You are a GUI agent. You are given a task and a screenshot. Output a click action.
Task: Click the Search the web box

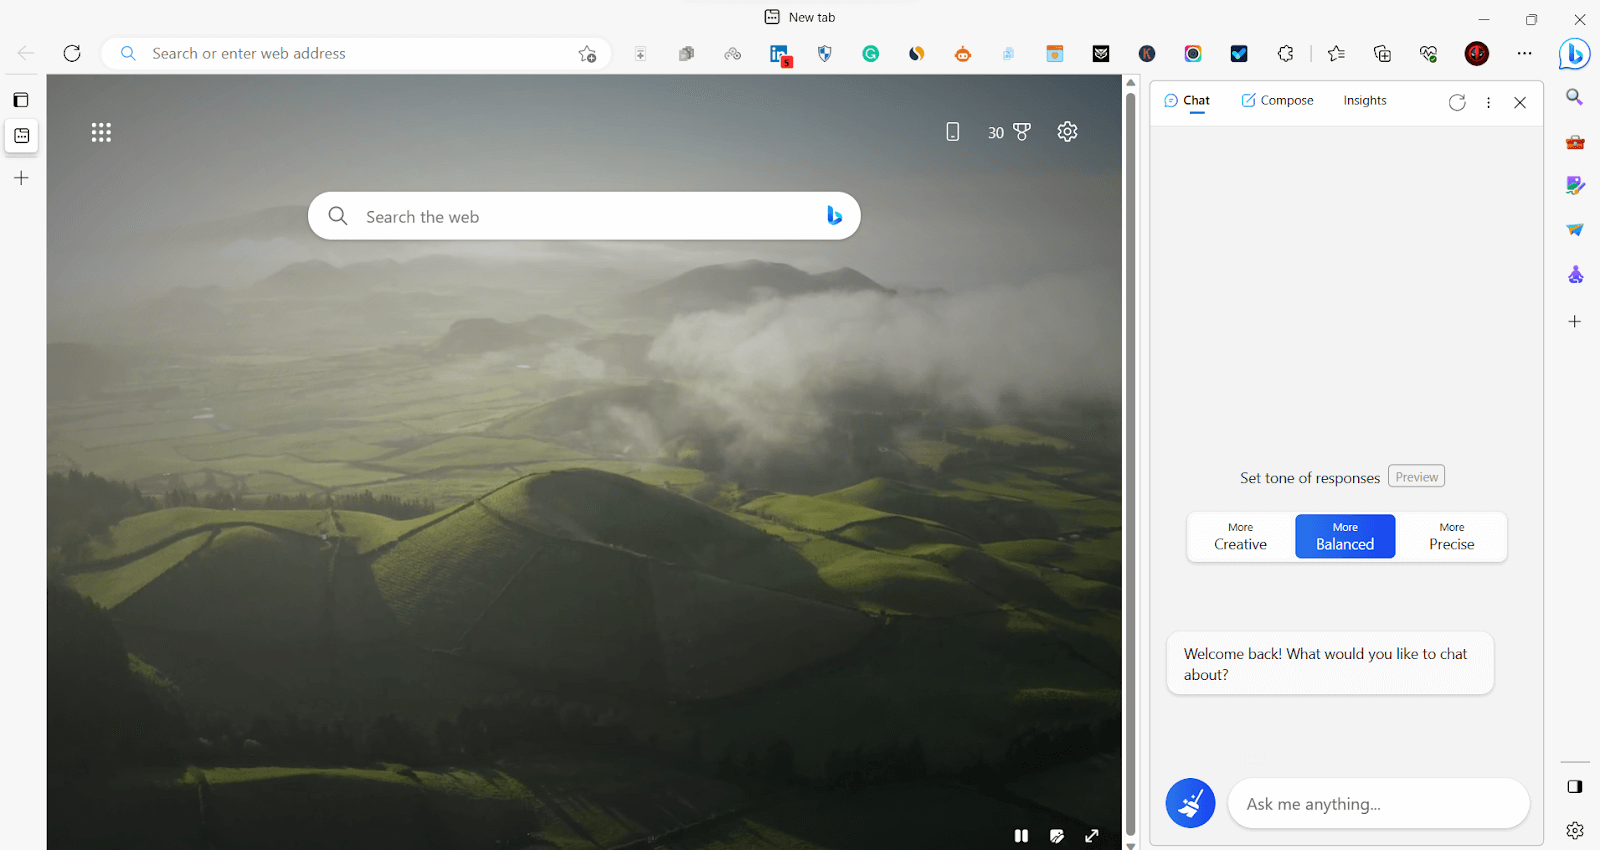(x=584, y=216)
